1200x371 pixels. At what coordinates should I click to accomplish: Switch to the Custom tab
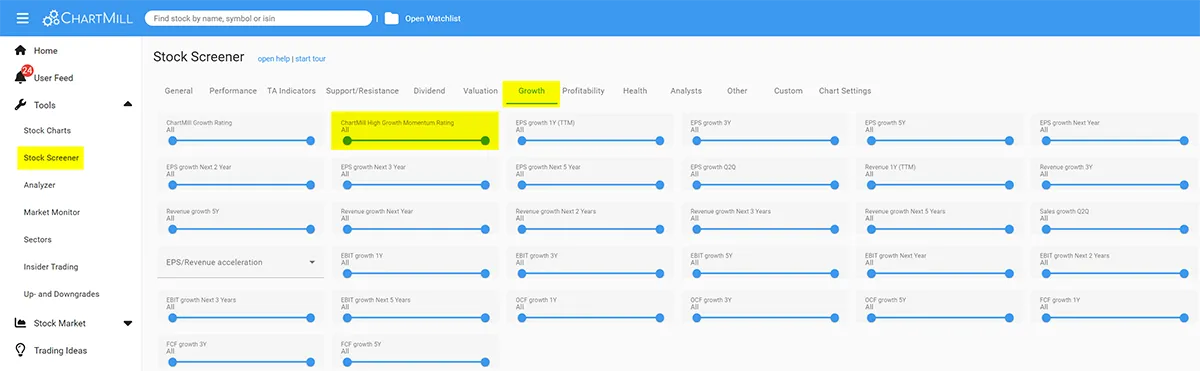click(x=788, y=91)
